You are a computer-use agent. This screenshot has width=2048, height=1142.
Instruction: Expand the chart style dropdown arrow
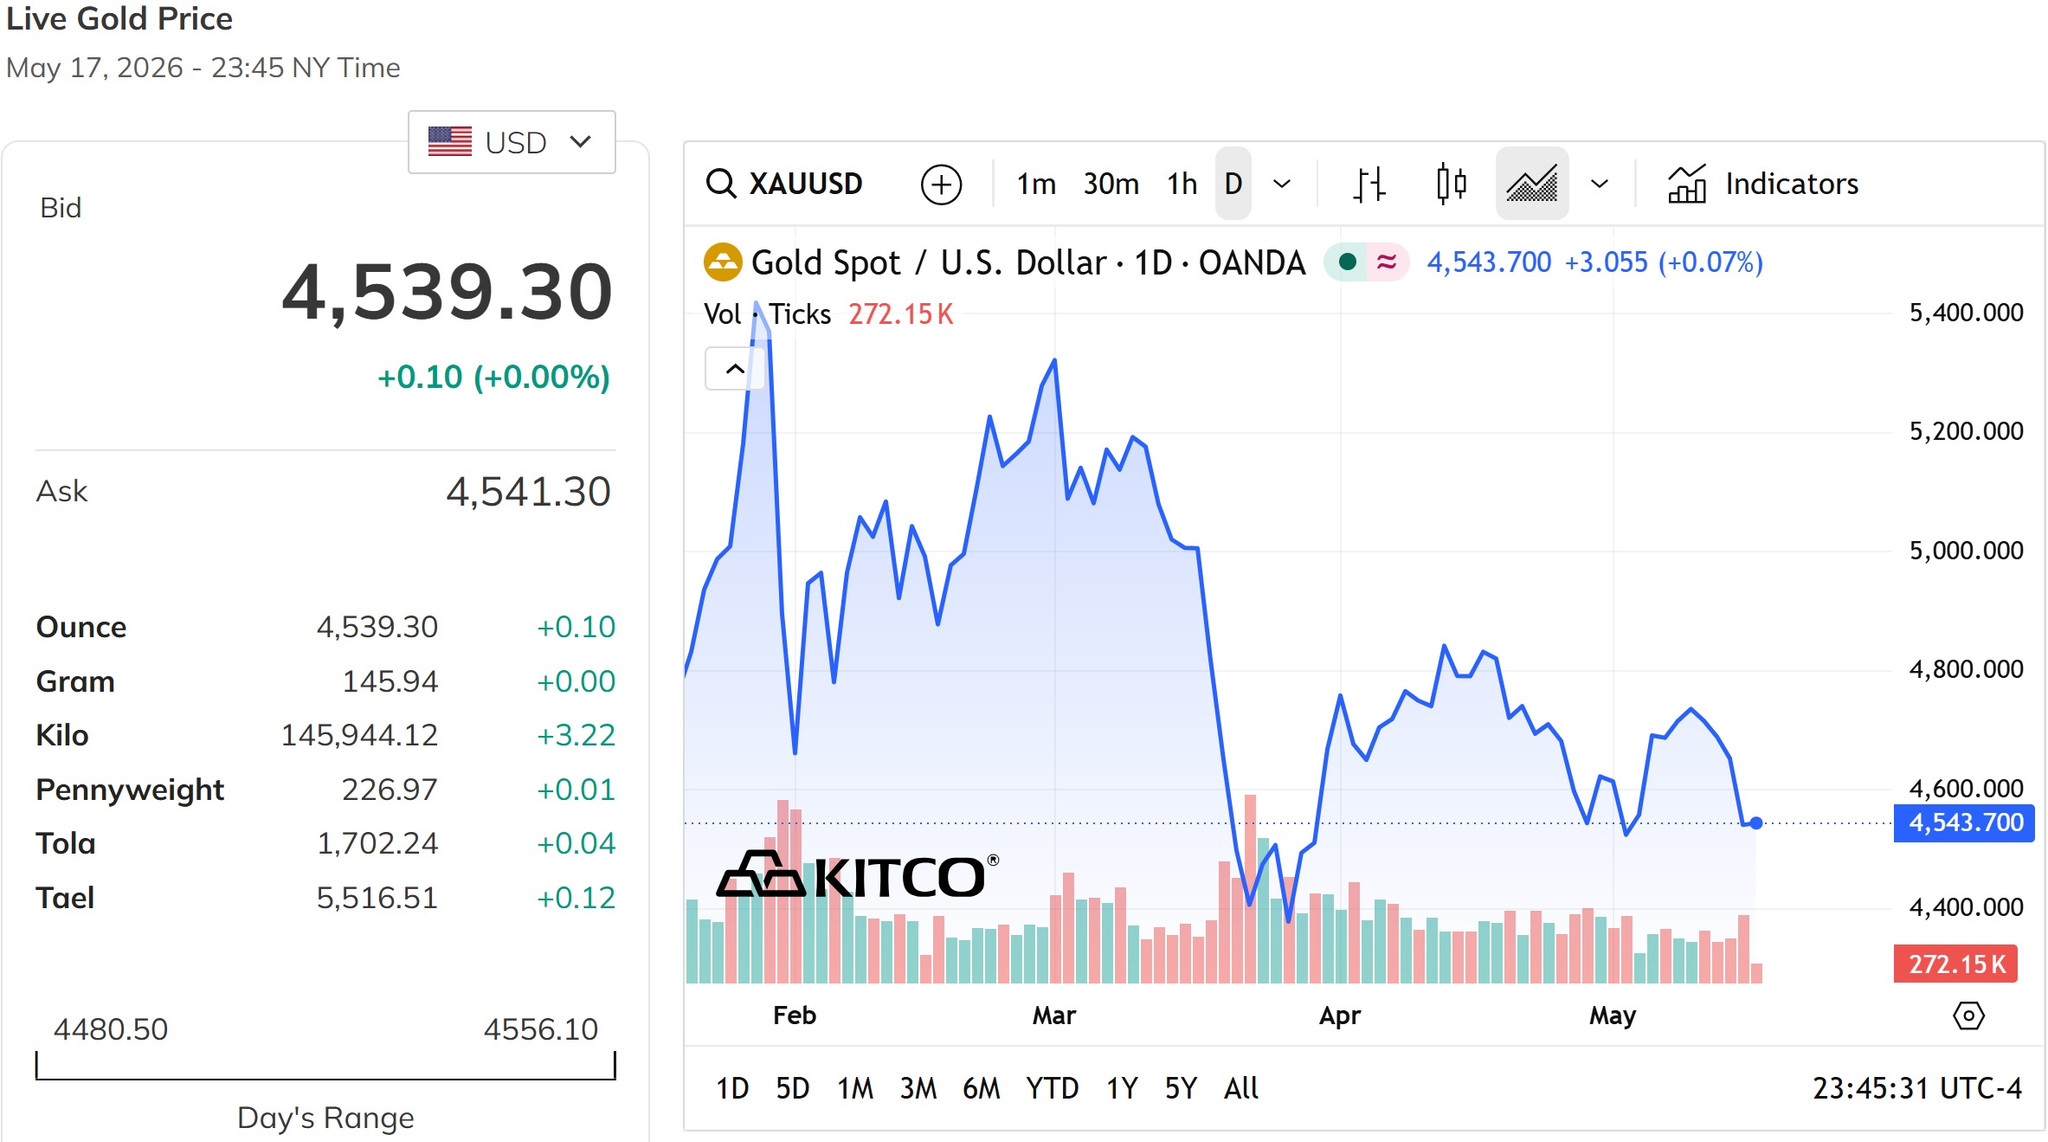[x=1599, y=184]
